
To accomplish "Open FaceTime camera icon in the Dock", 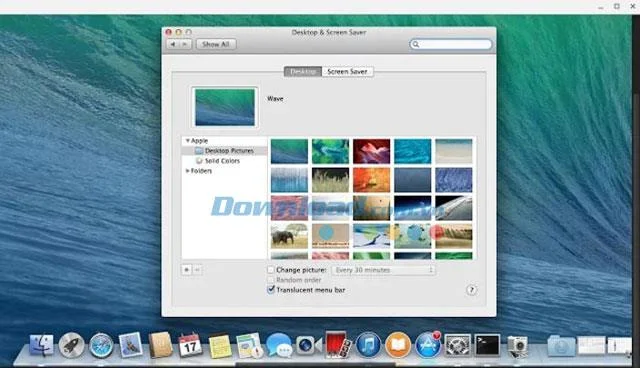I will [309, 345].
